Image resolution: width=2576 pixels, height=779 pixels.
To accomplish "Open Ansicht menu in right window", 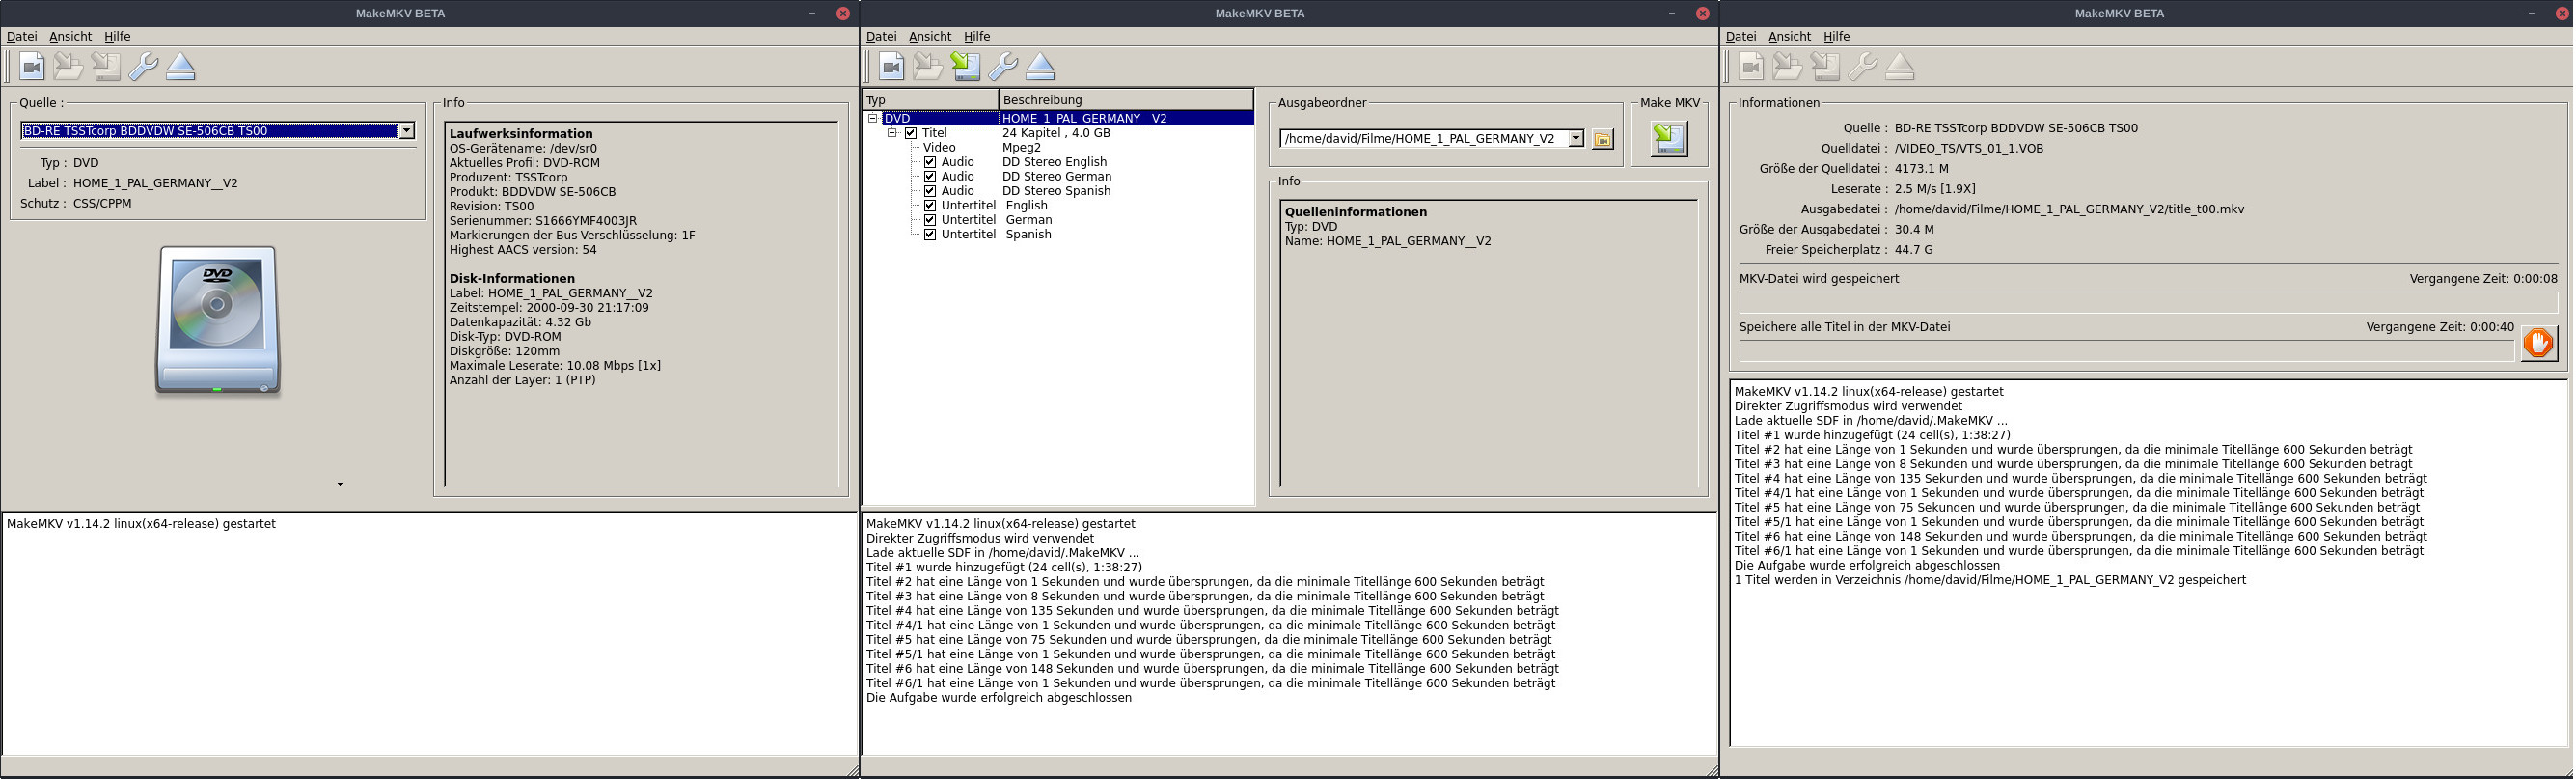I will coord(1791,36).
